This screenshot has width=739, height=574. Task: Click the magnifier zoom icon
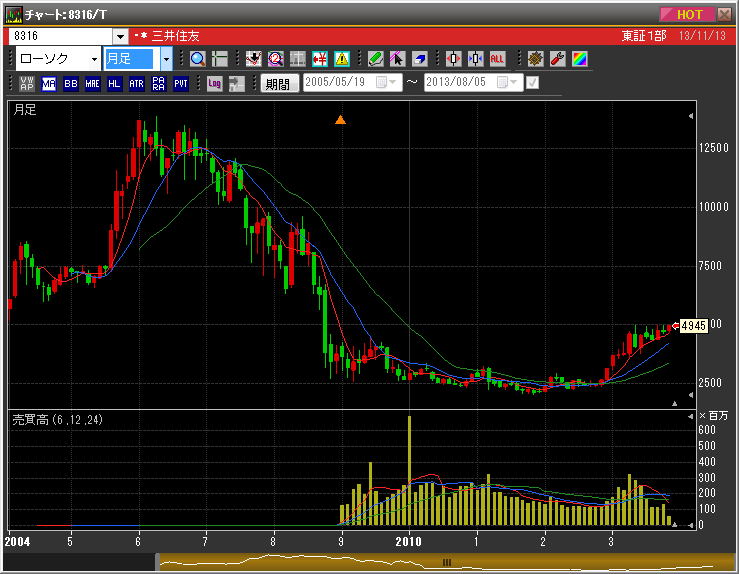(197, 59)
